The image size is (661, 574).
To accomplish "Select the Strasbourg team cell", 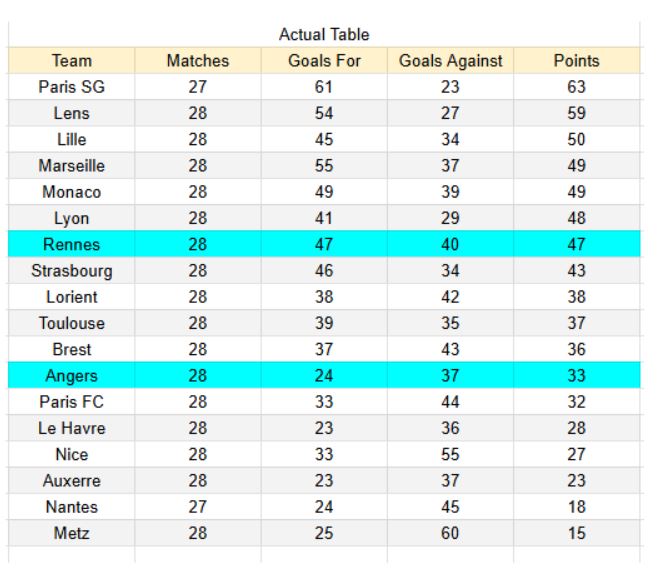I will (71, 271).
